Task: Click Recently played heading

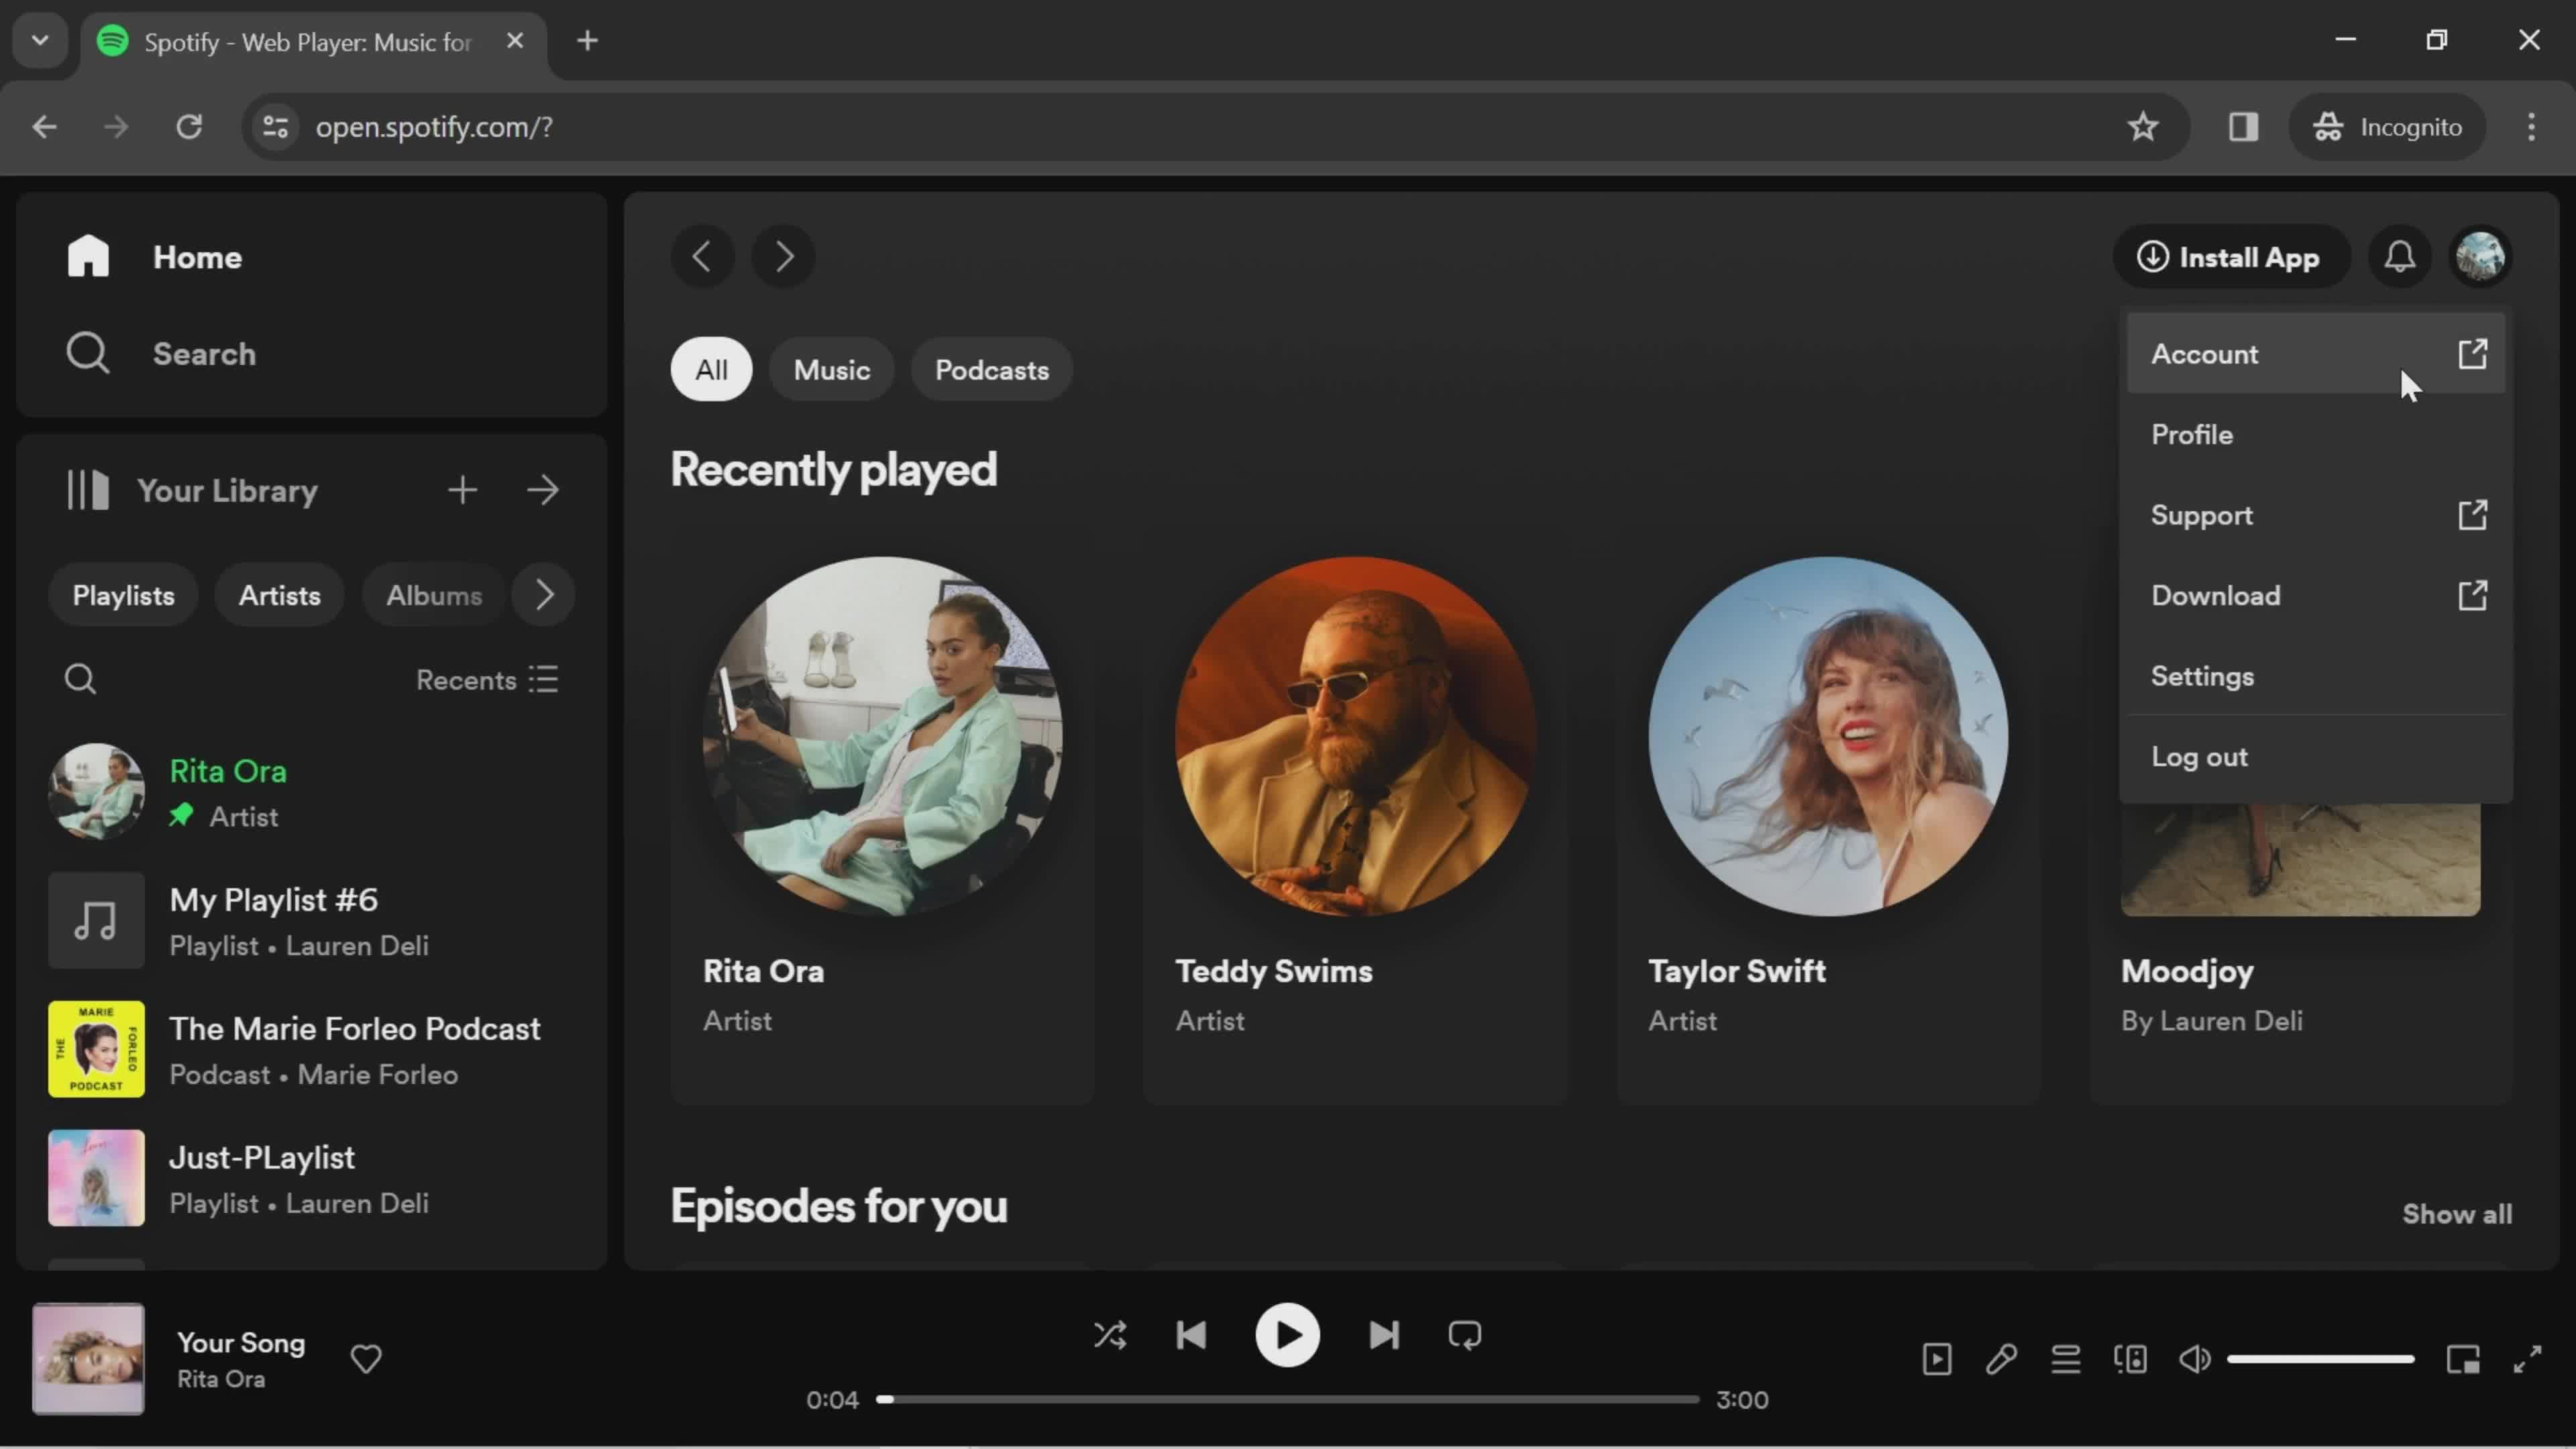Action: tap(833, 470)
